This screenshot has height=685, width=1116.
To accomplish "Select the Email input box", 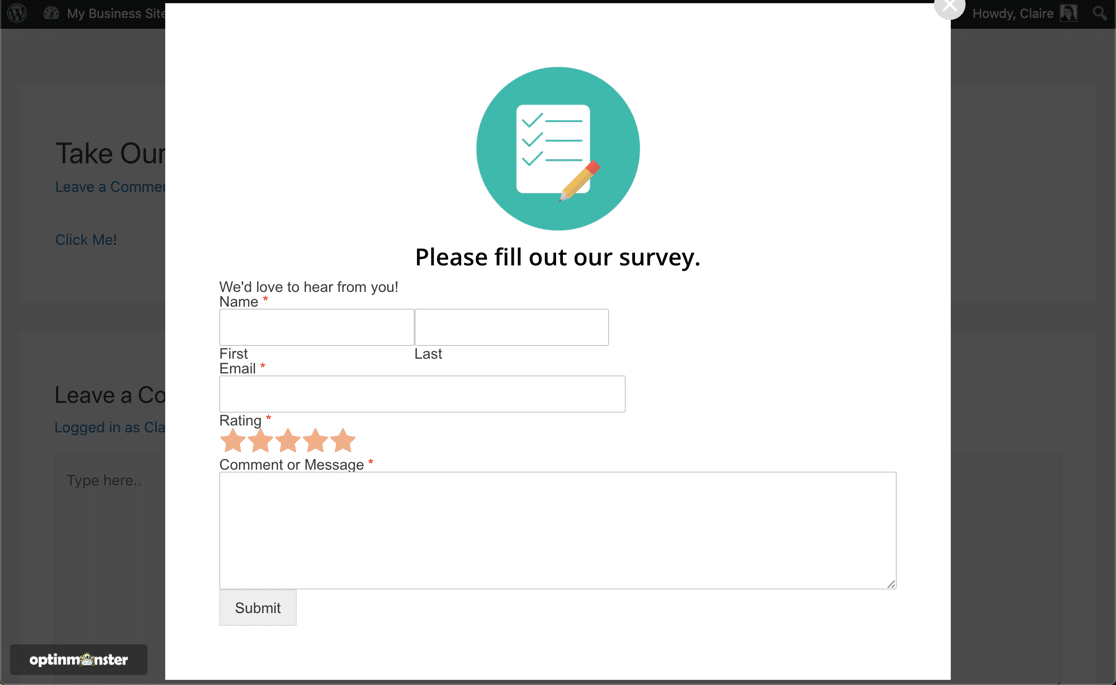I will 422,394.
